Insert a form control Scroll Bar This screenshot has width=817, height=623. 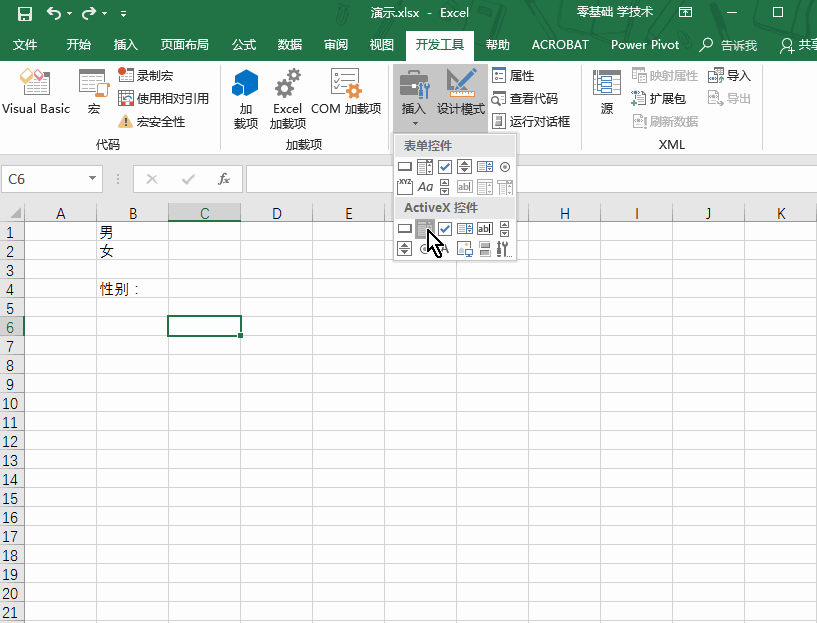tap(444, 186)
